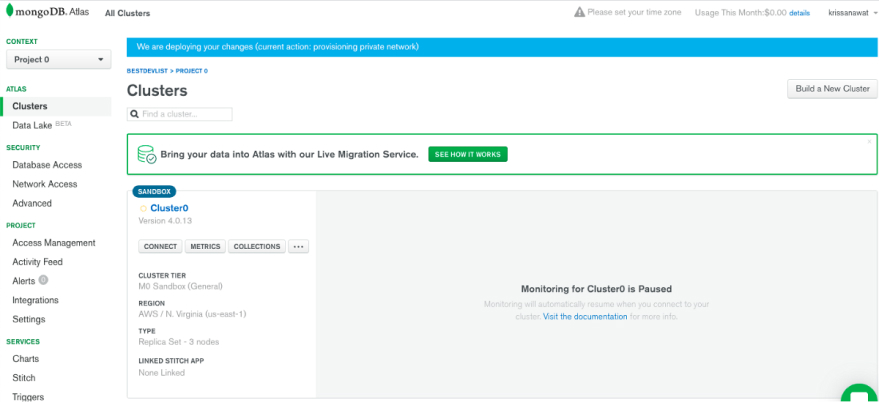The height and width of the screenshot is (402, 879).
Task: Click the Replica Set - 3 nodes value
Action: pyautogui.click(x=179, y=342)
